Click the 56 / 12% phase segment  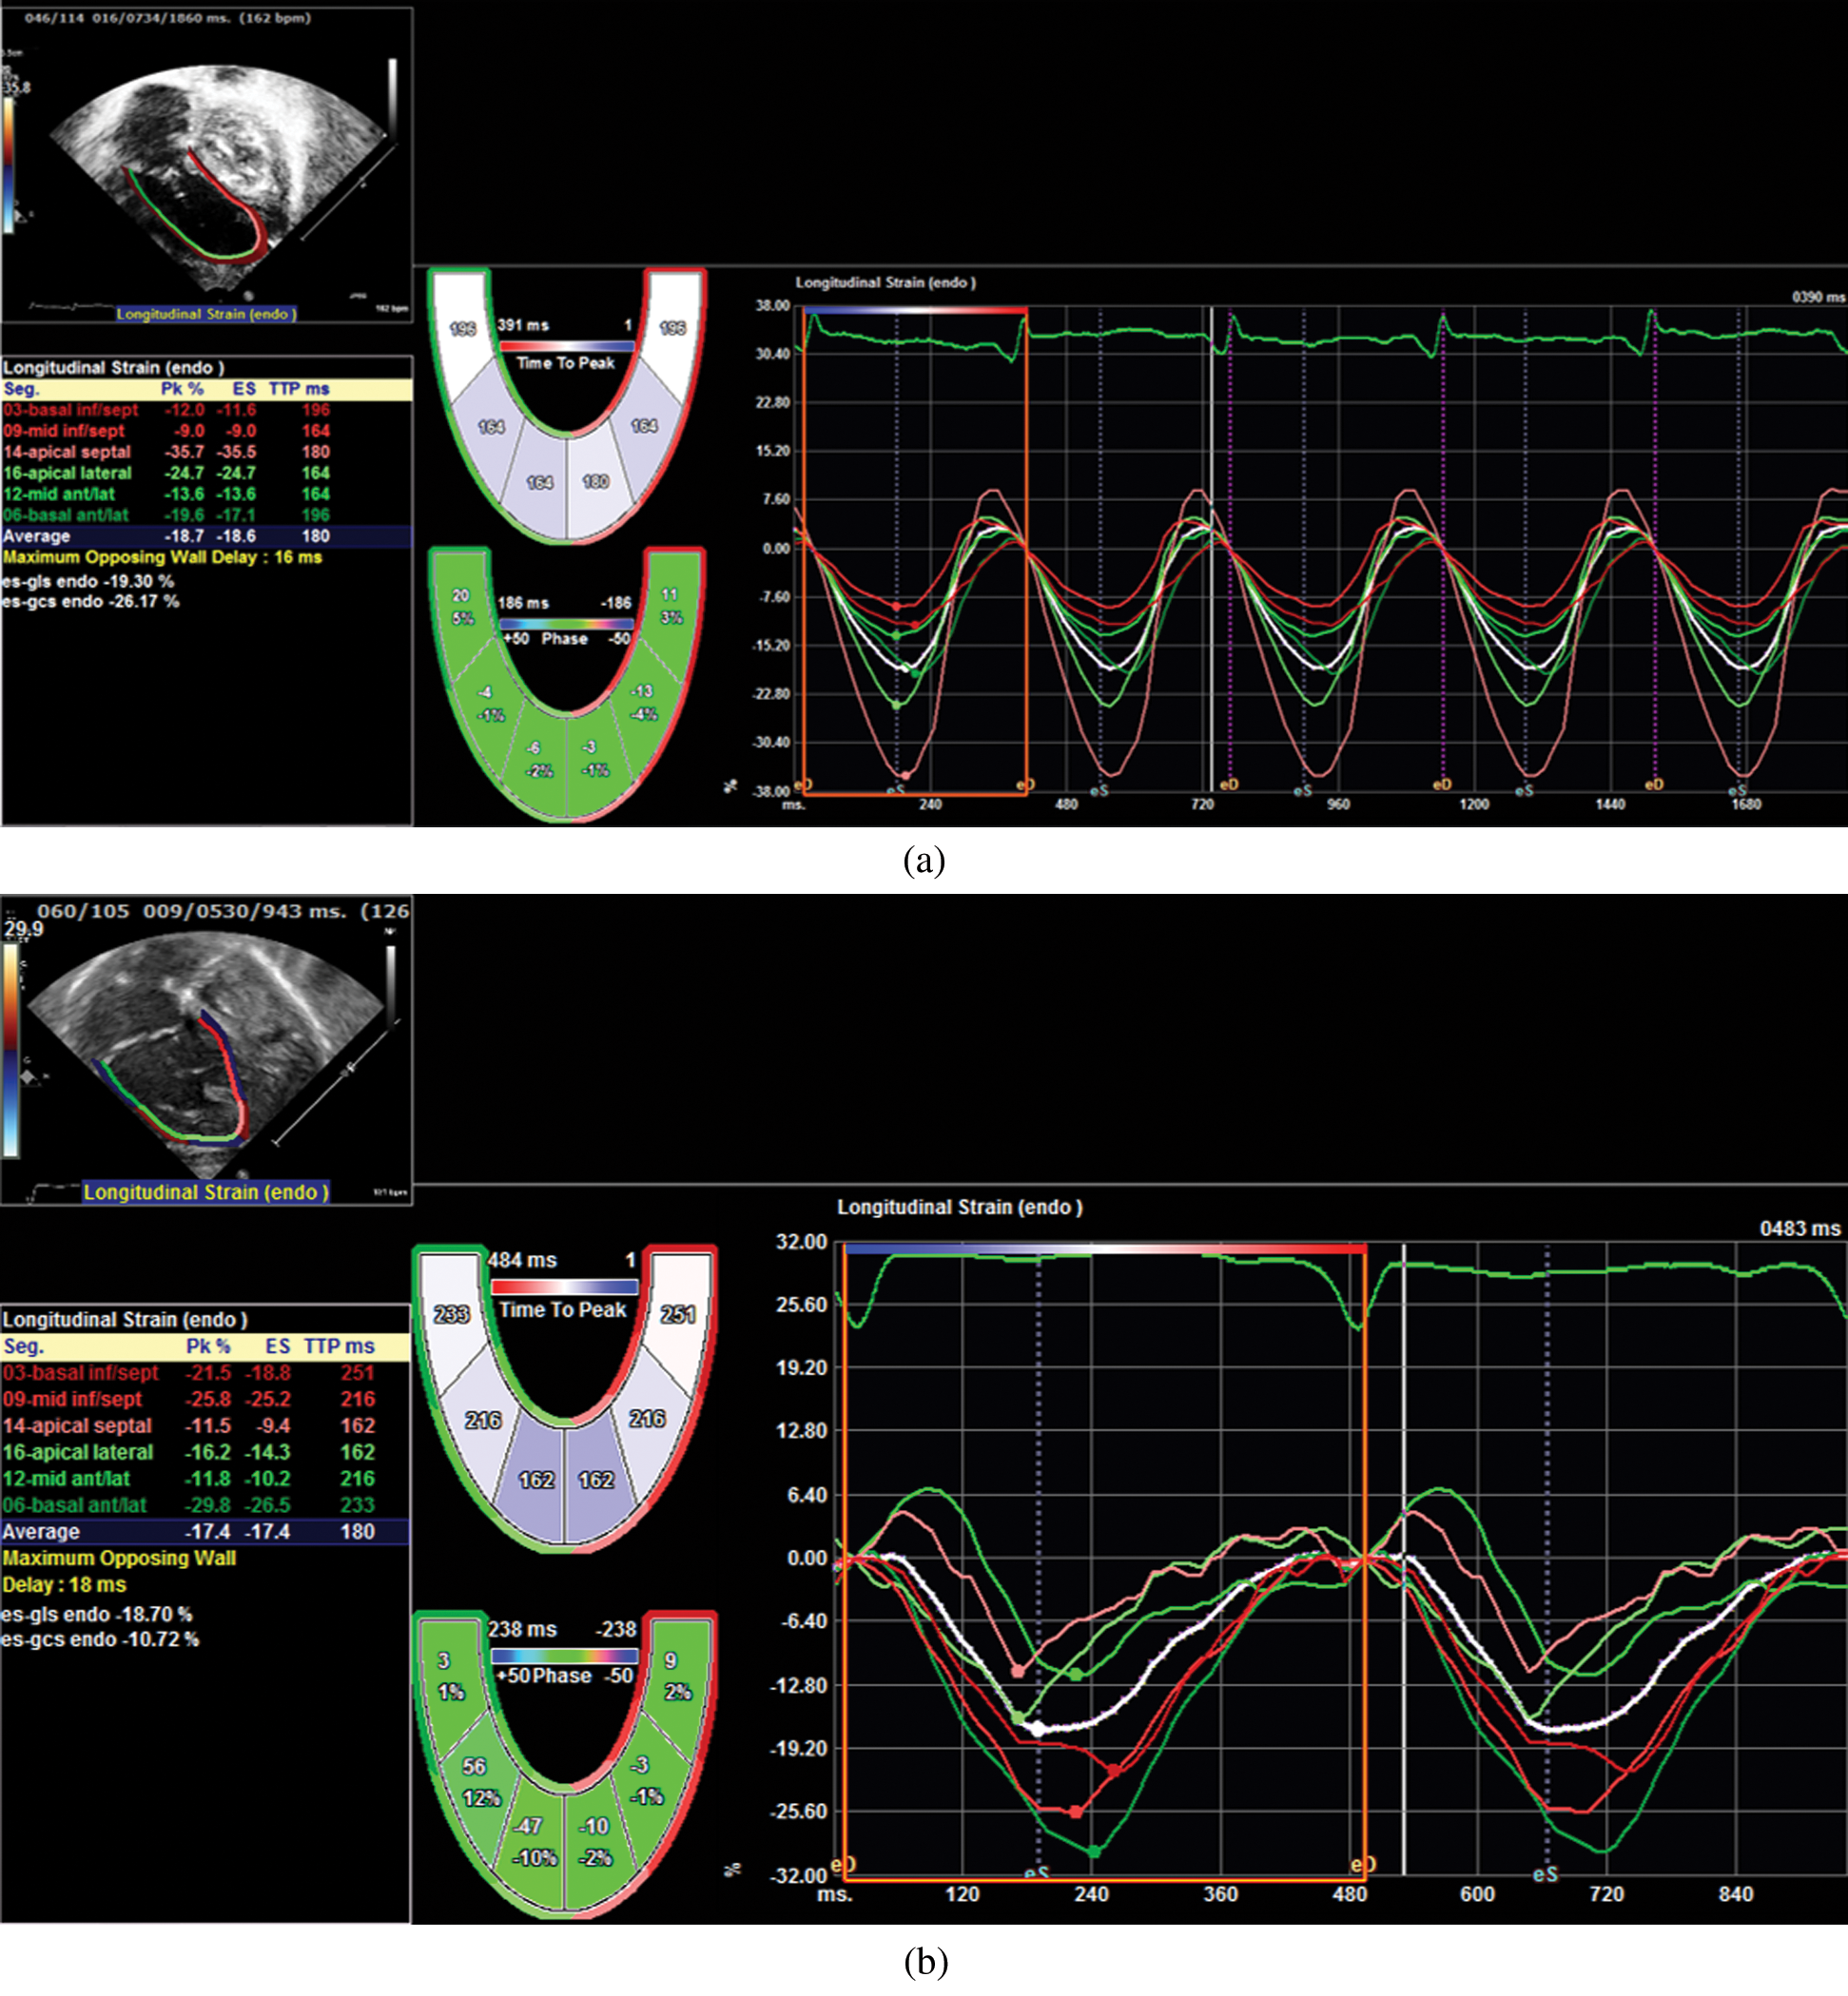[478, 1781]
